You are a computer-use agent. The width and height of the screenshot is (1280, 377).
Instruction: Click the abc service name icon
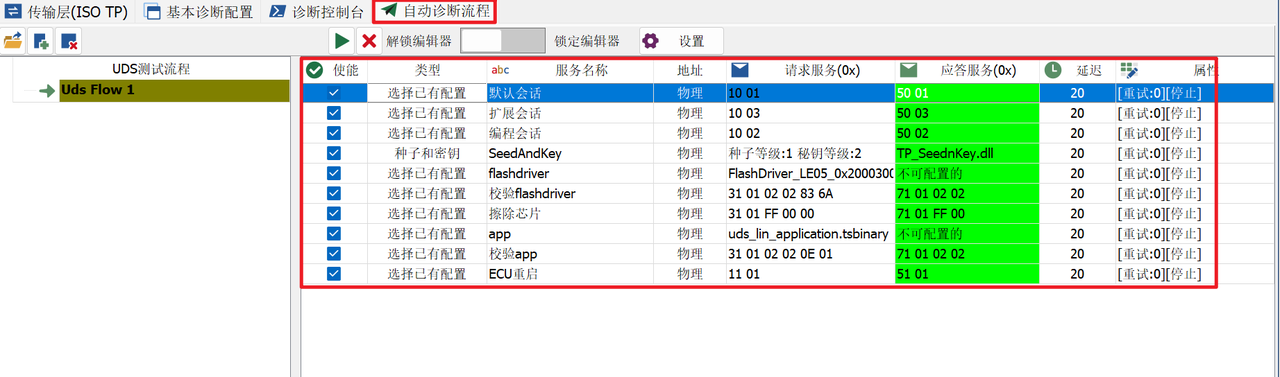click(x=500, y=71)
